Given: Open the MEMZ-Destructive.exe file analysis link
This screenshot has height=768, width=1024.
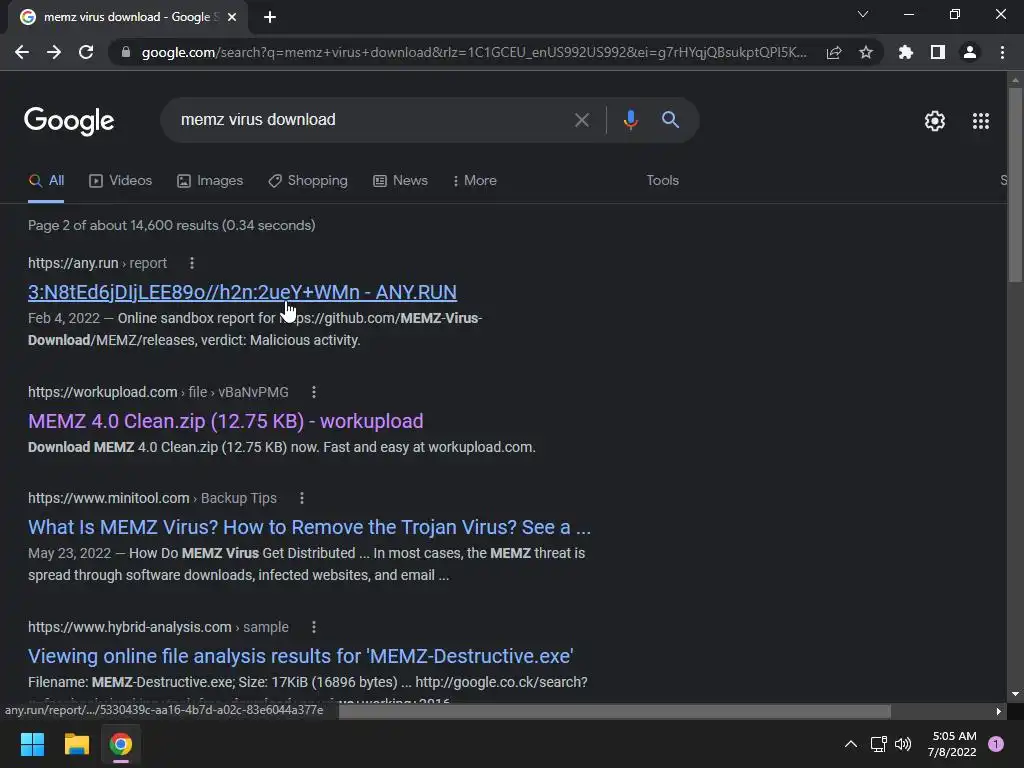Looking at the screenshot, I should pyautogui.click(x=300, y=656).
